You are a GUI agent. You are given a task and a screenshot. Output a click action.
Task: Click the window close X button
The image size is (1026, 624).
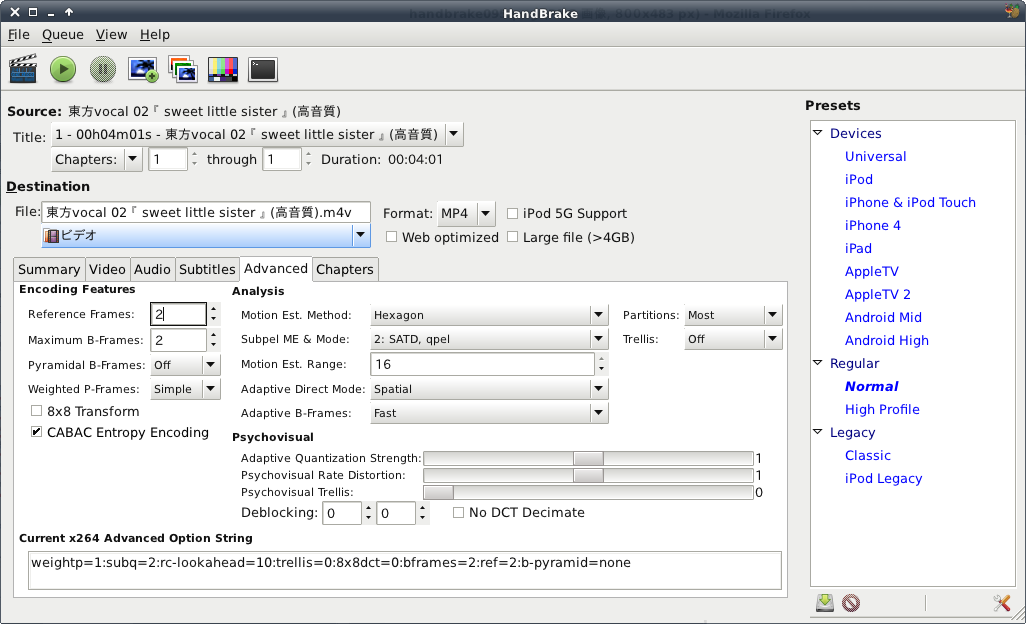coord(14,12)
